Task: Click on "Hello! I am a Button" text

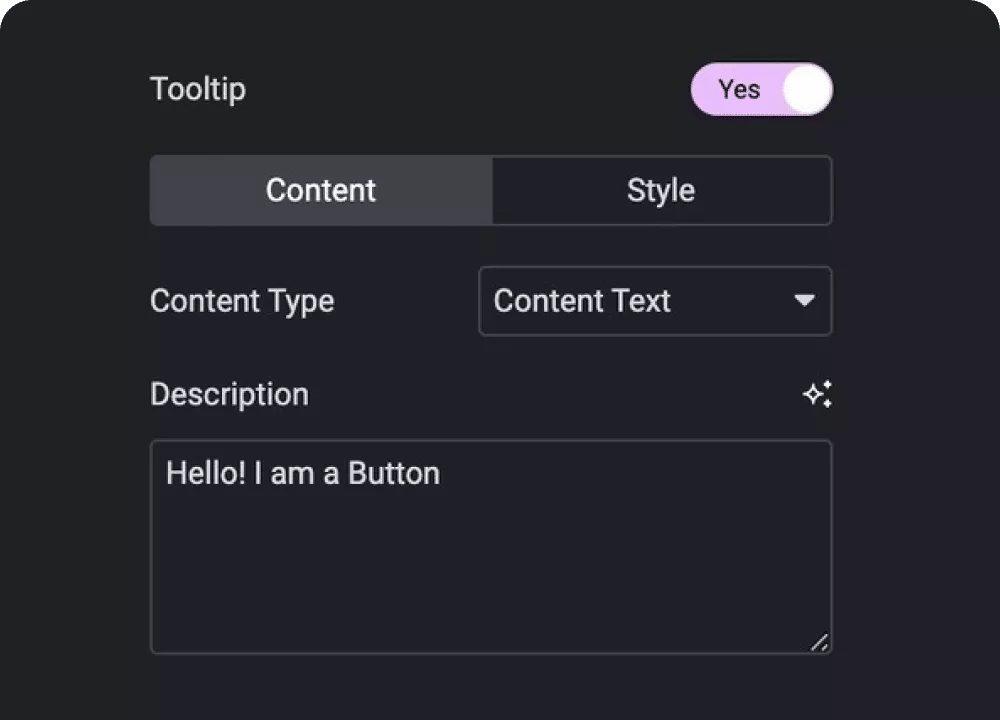Action: click(x=303, y=473)
